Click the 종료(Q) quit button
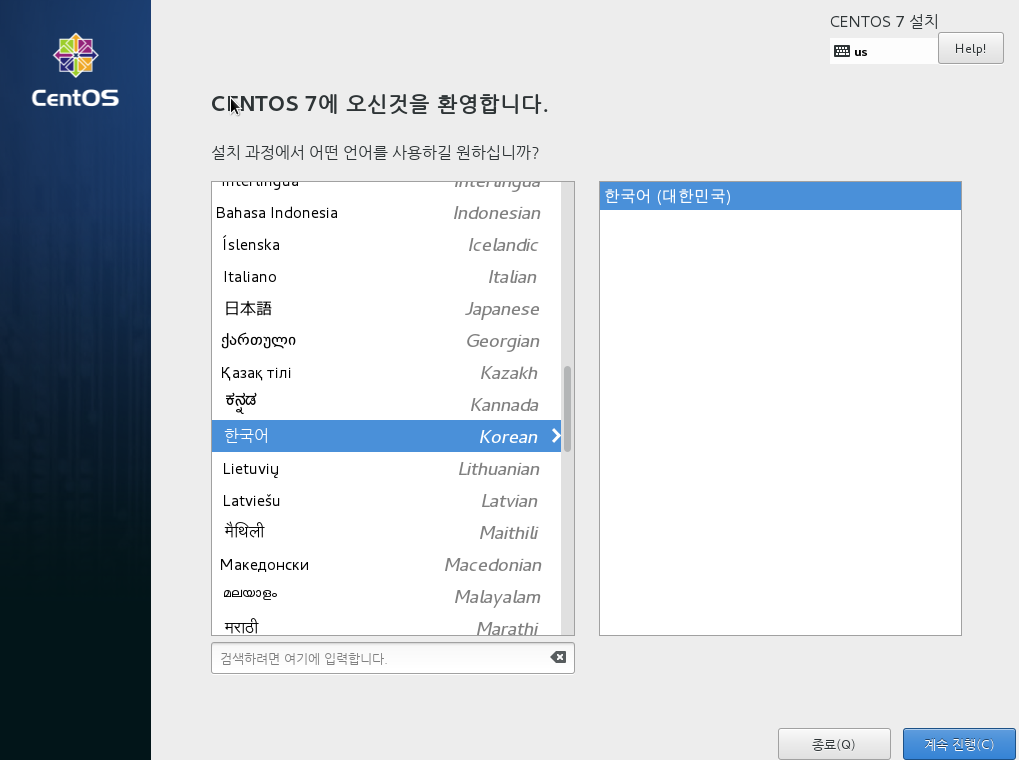The height and width of the screenshot is (760, 1019). click(x=834, y=744)
